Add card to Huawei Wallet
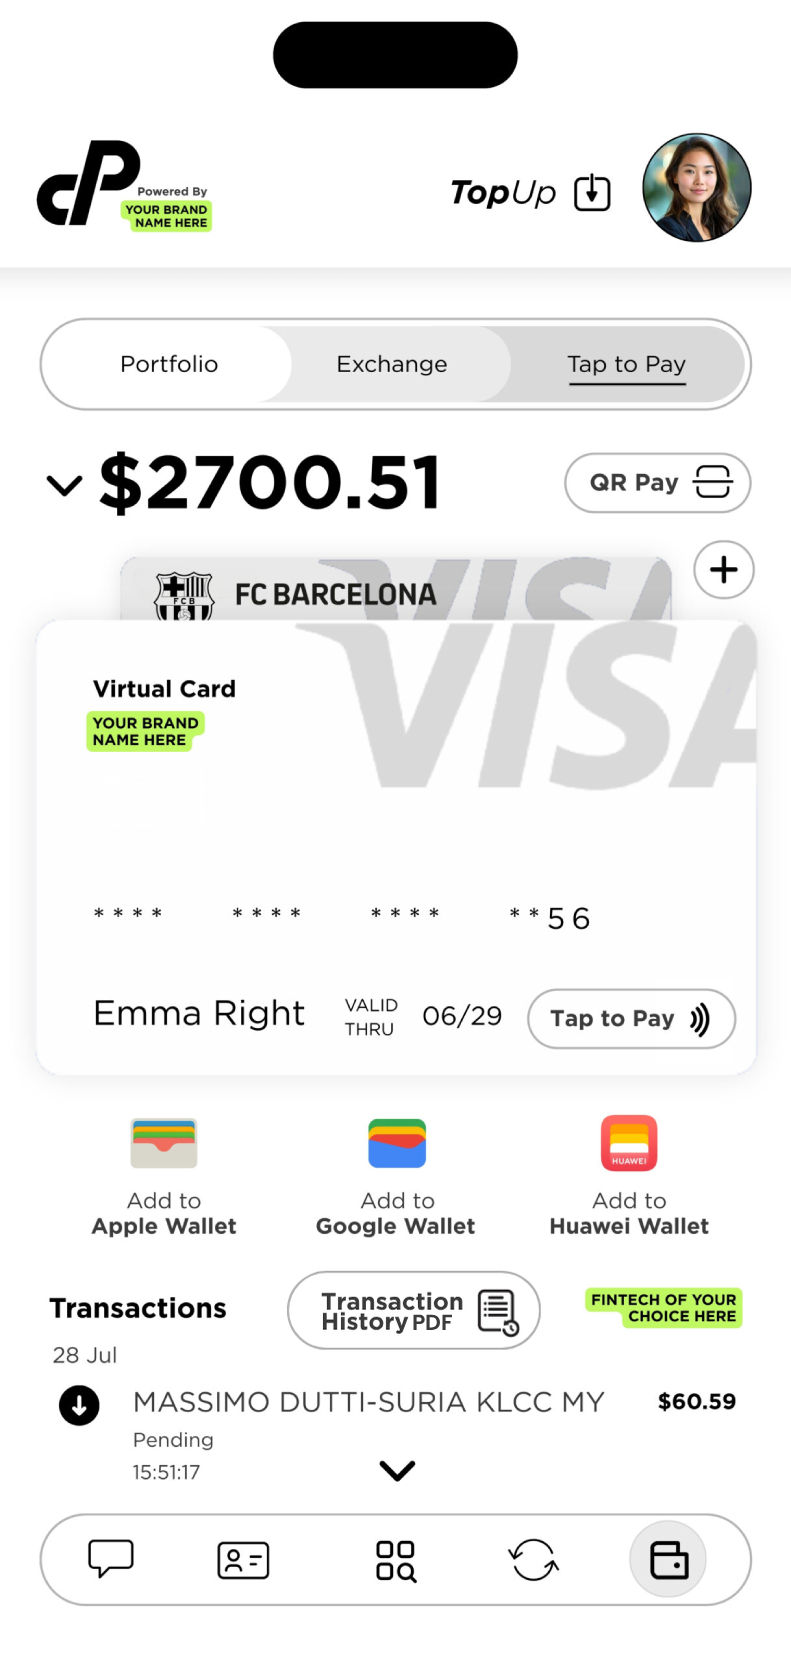Image resolution: width=791 pixels, height=1661 pixels. tap(629, 1176)
